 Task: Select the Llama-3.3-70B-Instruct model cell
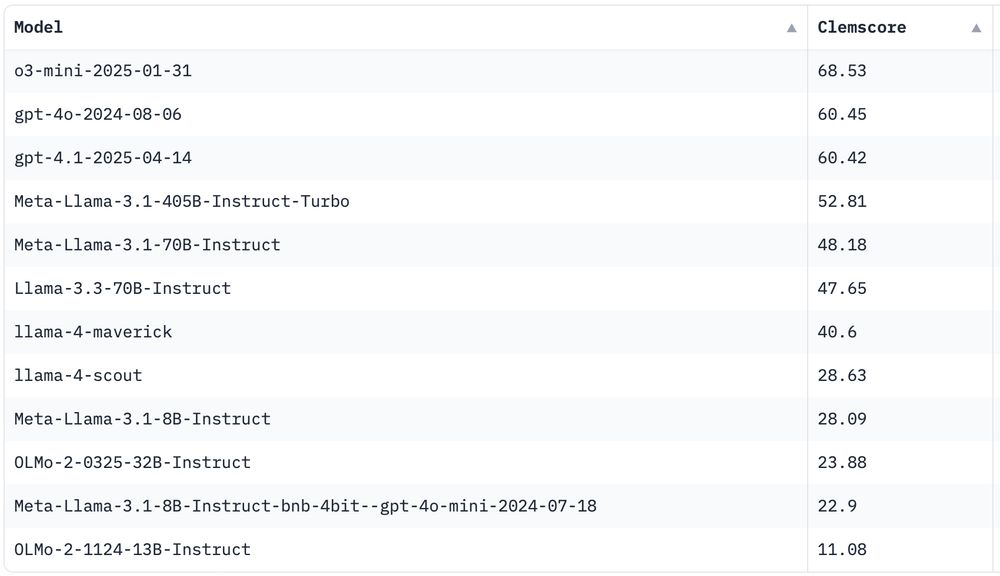(x=406, y=288)
